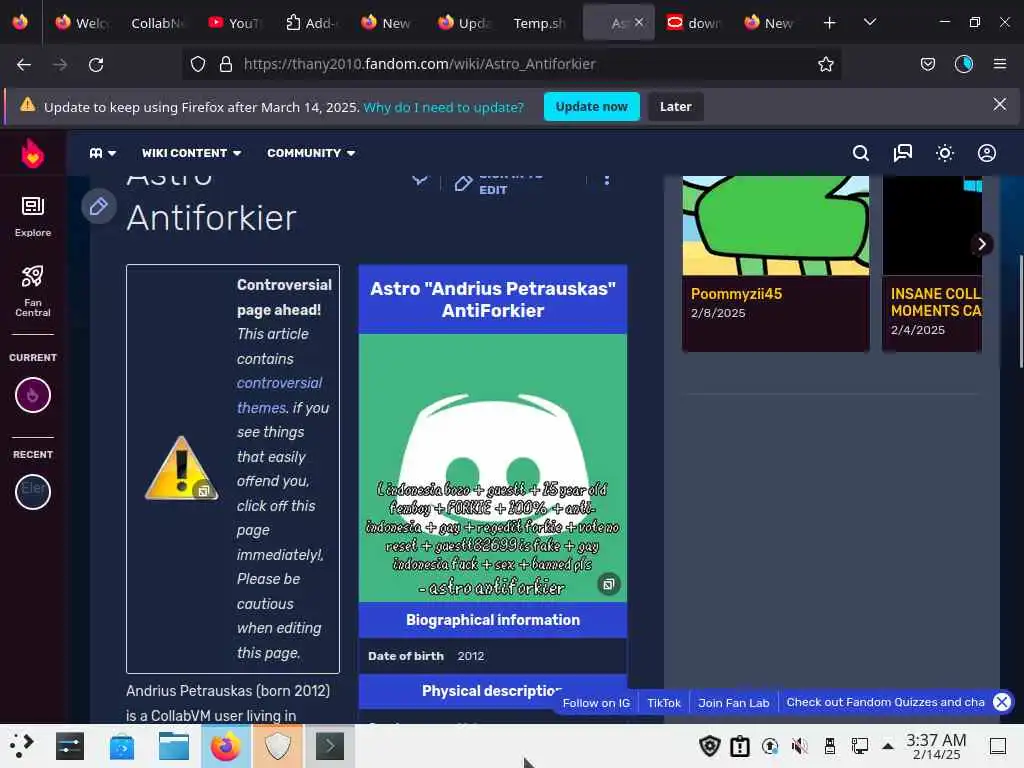Open the wiki book icon dropdown menu
1024x768 pixels.
click(x=103, y=153)
